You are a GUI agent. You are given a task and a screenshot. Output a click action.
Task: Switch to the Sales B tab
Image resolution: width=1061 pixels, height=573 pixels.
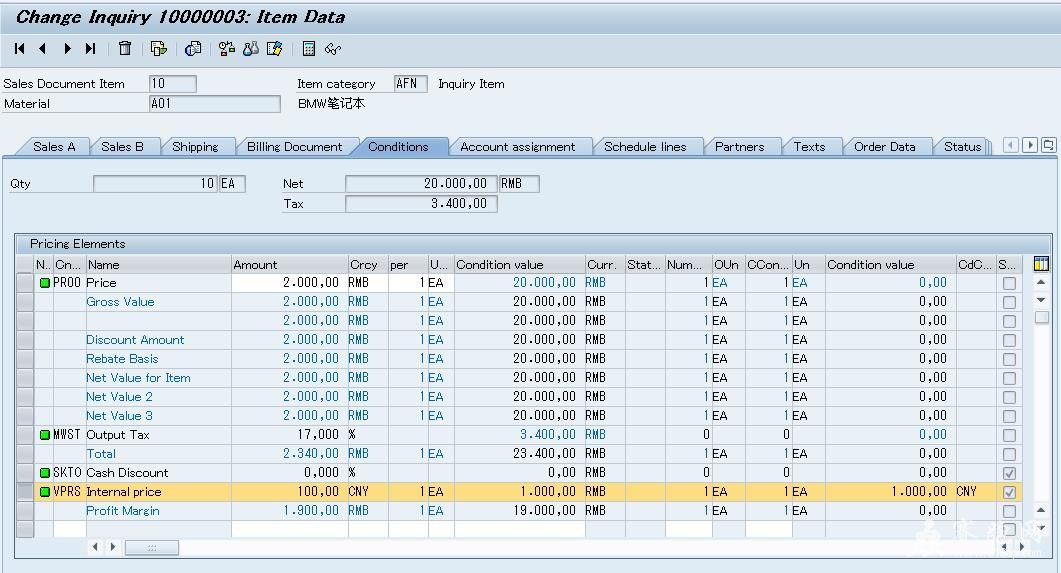[x=122, y=147]
